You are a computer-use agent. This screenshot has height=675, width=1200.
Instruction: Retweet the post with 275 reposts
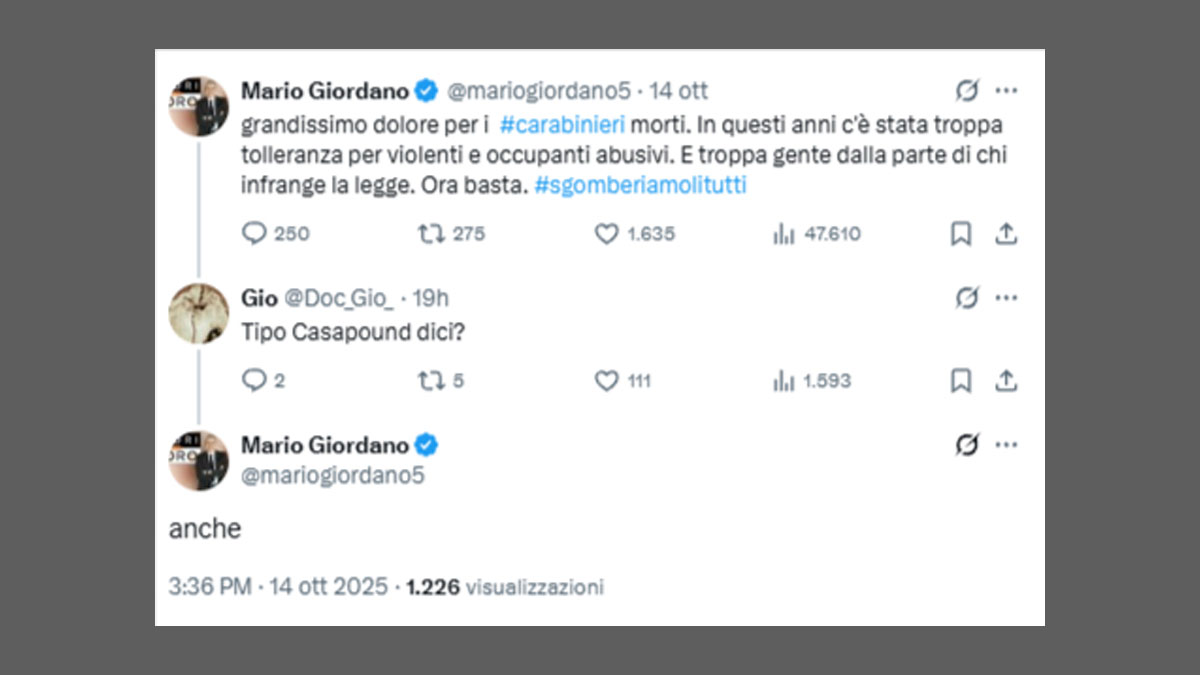pyautogui.click(x=430, y=234)
